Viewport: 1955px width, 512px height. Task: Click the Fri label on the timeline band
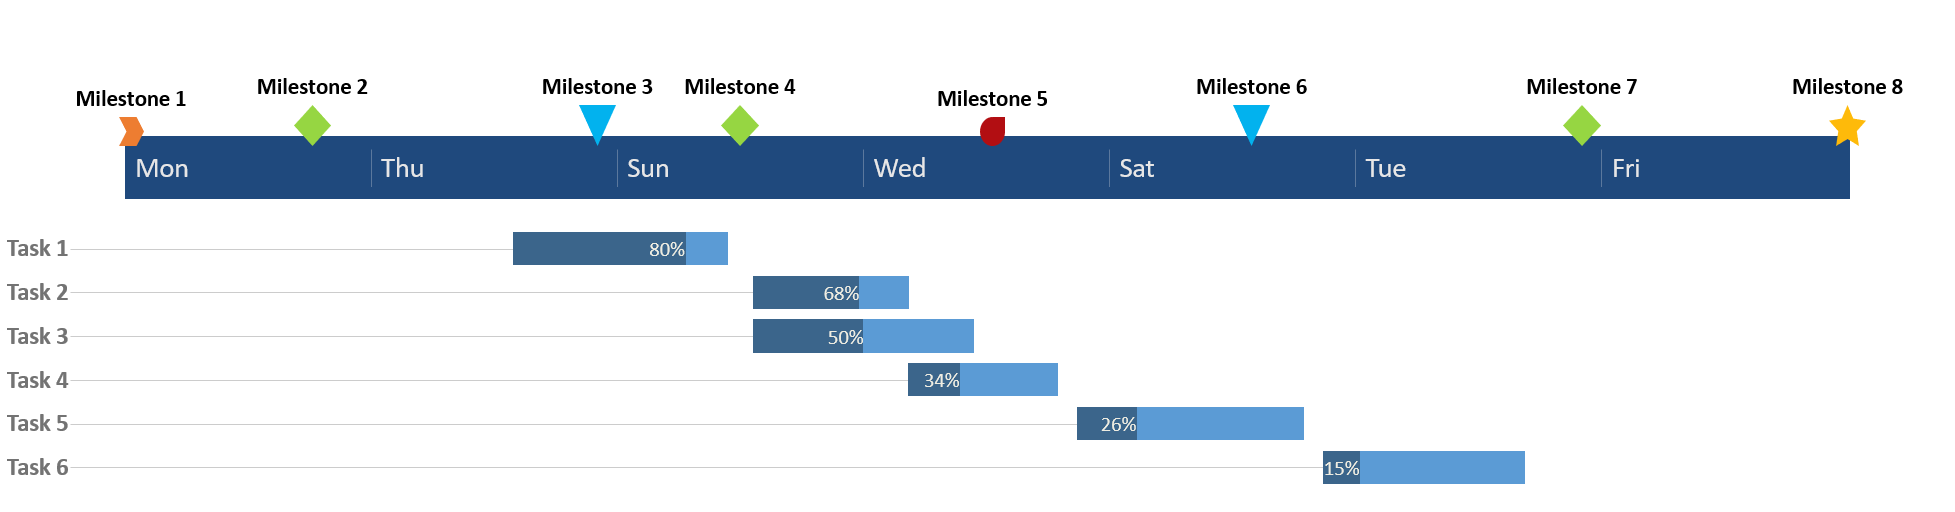1626,169
